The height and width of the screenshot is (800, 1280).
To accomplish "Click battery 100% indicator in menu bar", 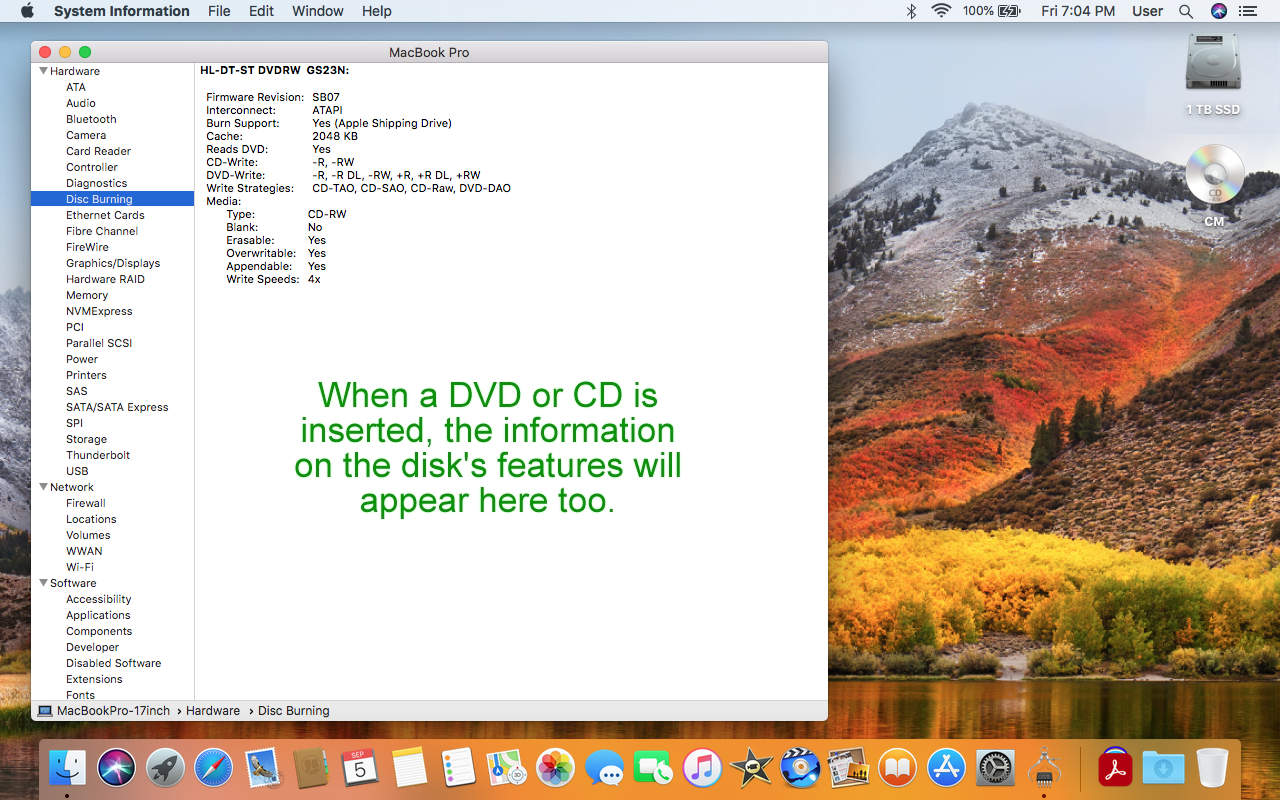I will pyautogui.click(x=991, y=11).
